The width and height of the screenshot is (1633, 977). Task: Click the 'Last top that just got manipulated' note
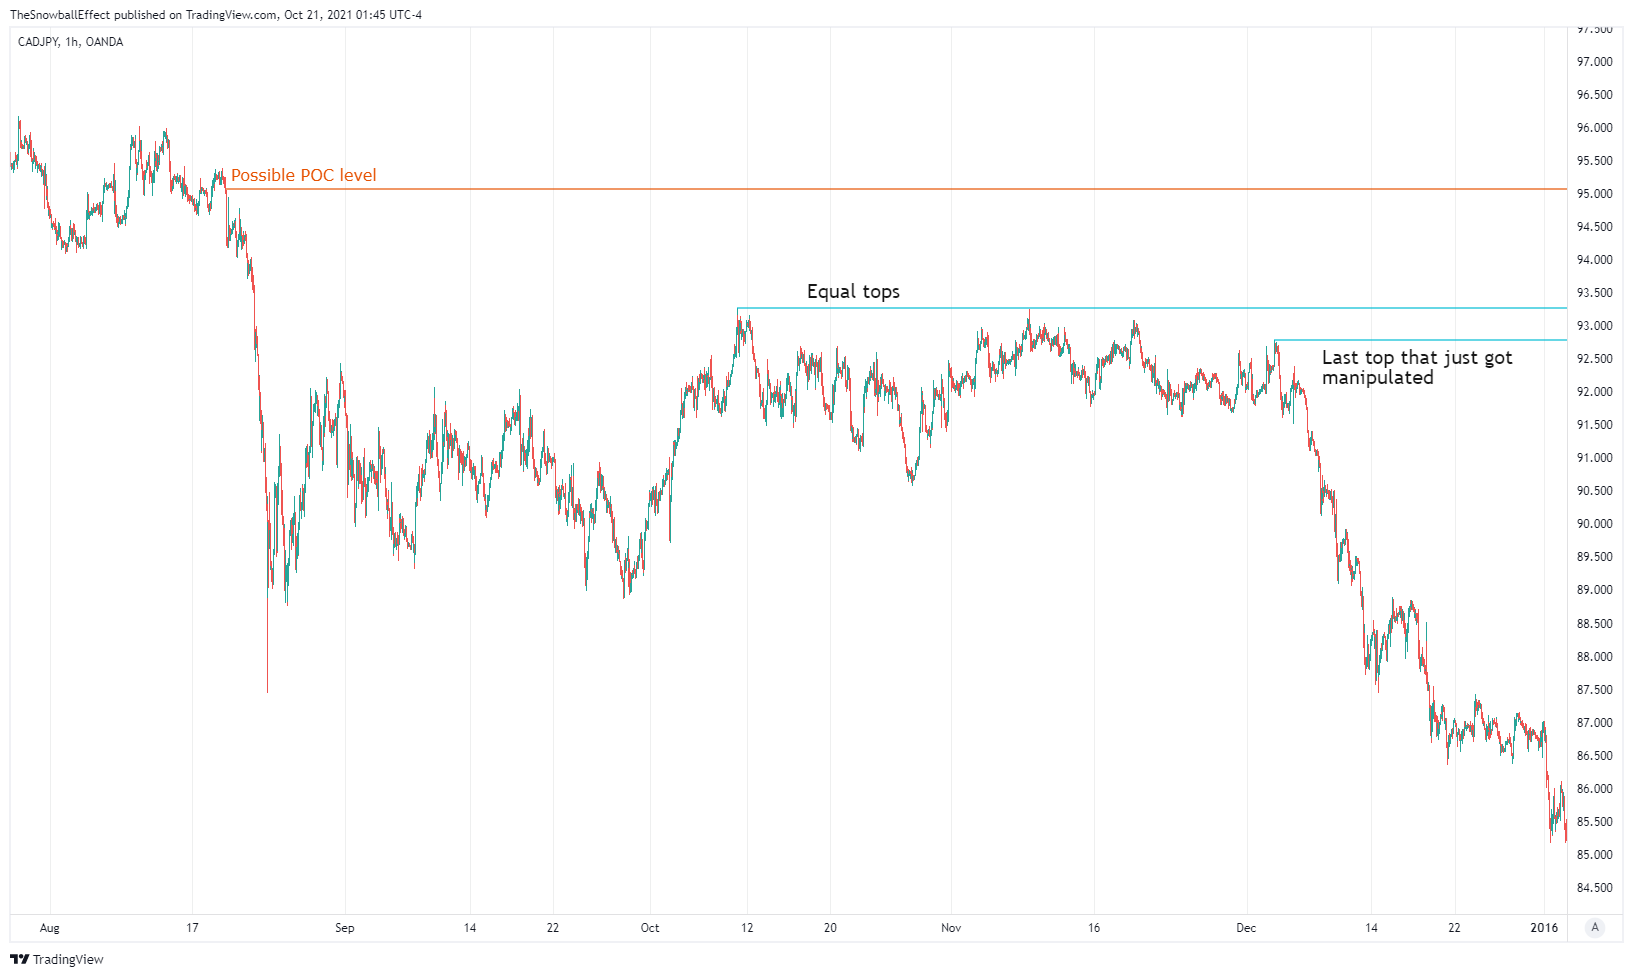[x=1417, y=367]
